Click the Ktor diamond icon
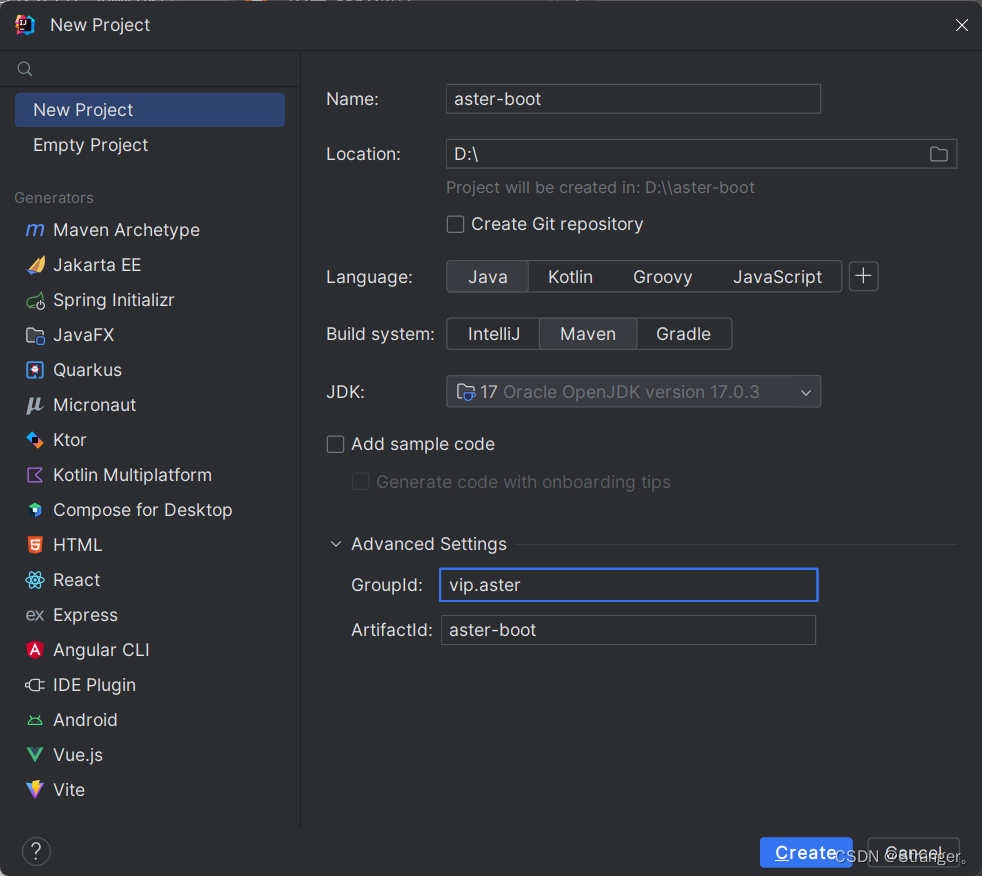This screenshot has height=876, width=982. [35, 440]
